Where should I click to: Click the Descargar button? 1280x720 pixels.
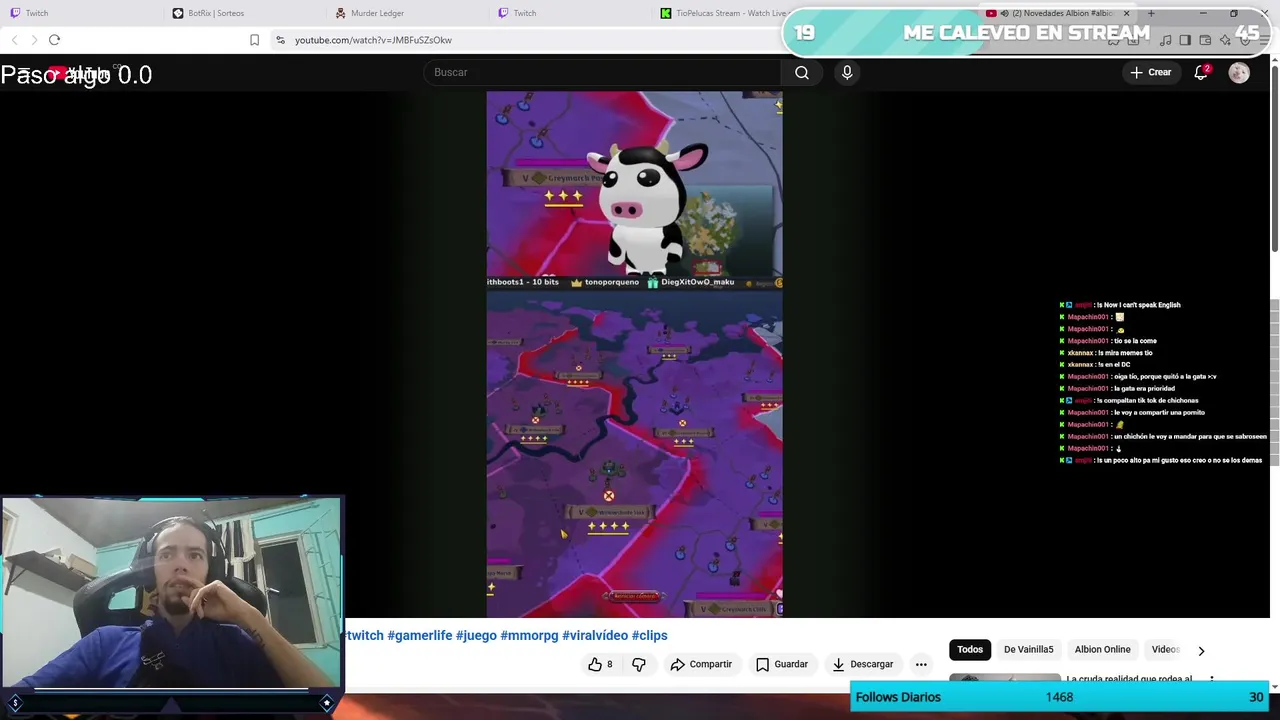pos(862,664)
